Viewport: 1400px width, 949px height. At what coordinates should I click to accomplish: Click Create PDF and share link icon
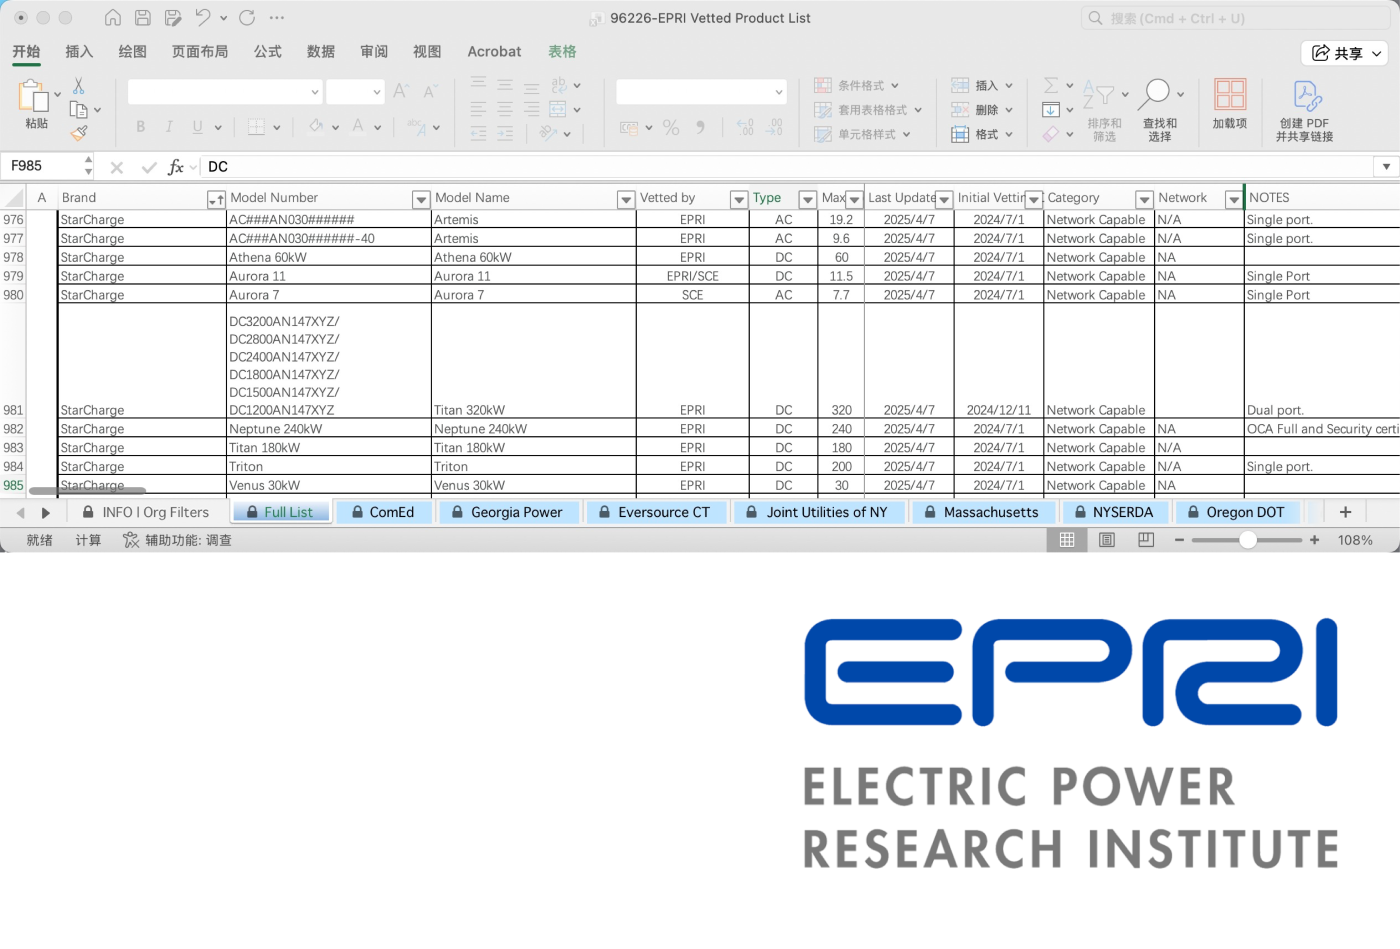tap(1305, 96)
